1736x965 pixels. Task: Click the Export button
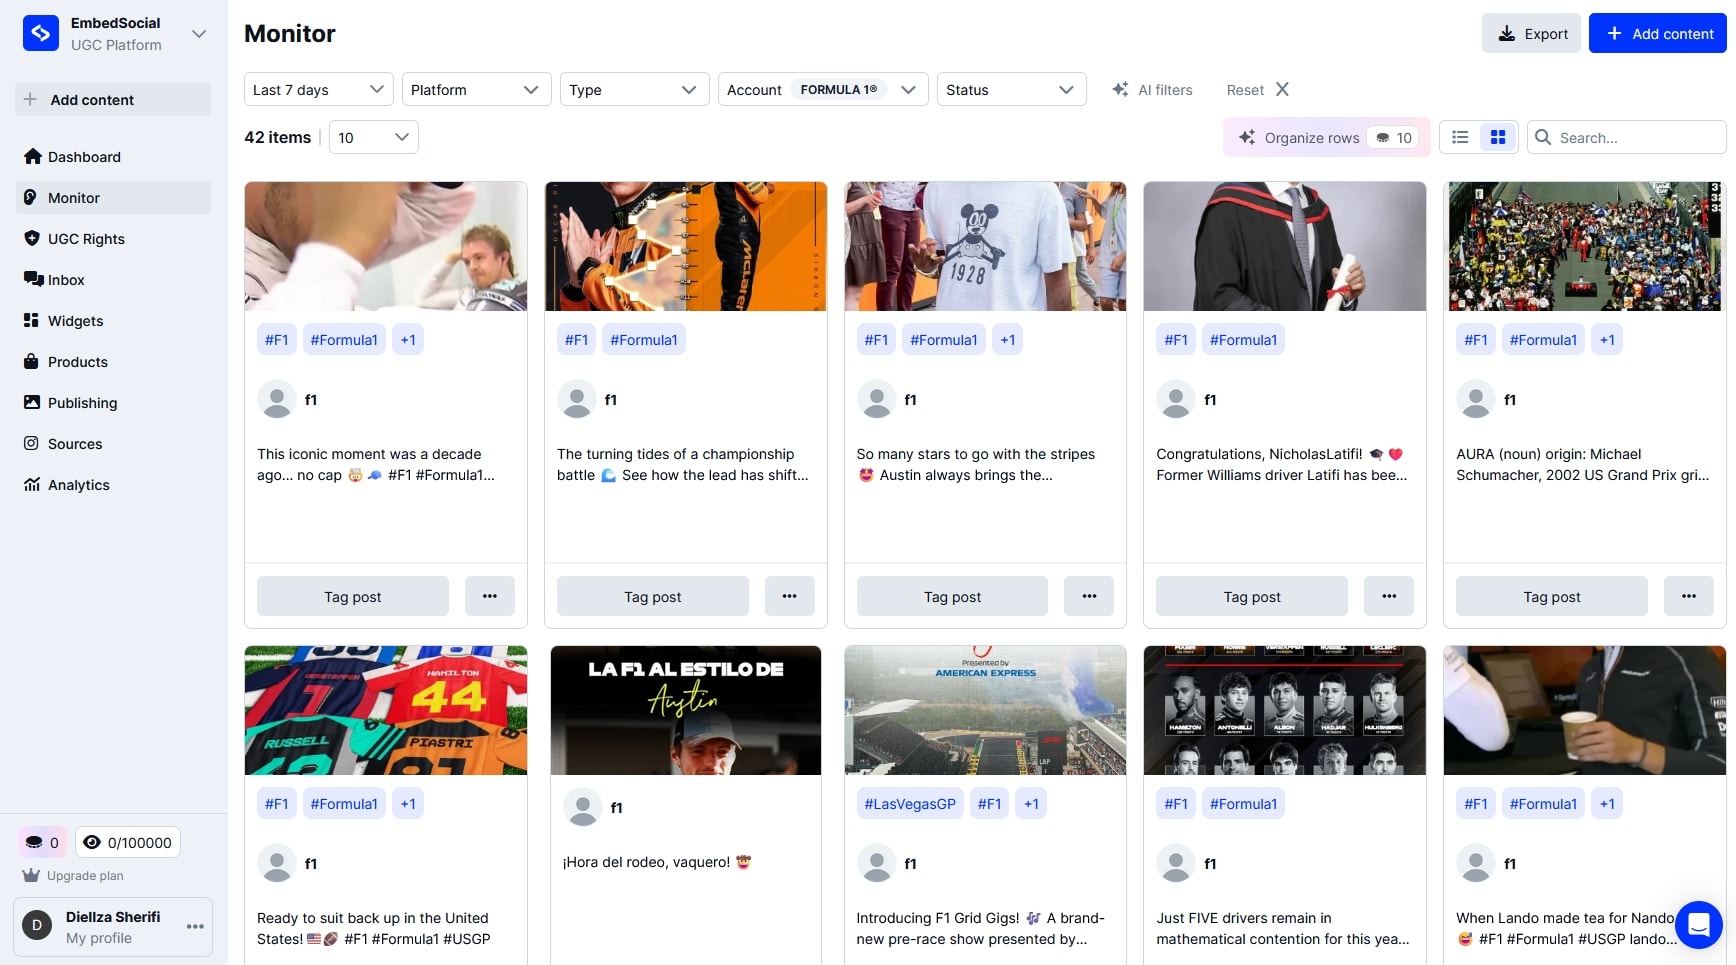click(1531, 33)
